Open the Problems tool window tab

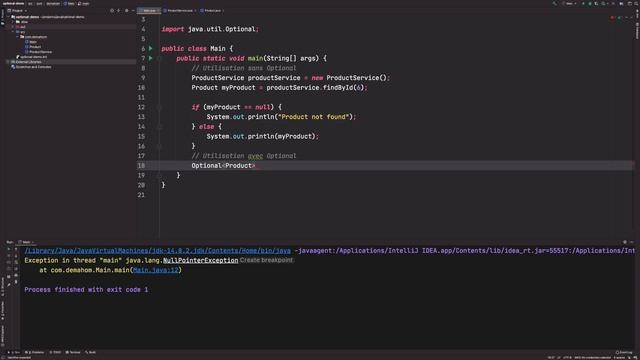pyautogui.click(x=35, y=352)
